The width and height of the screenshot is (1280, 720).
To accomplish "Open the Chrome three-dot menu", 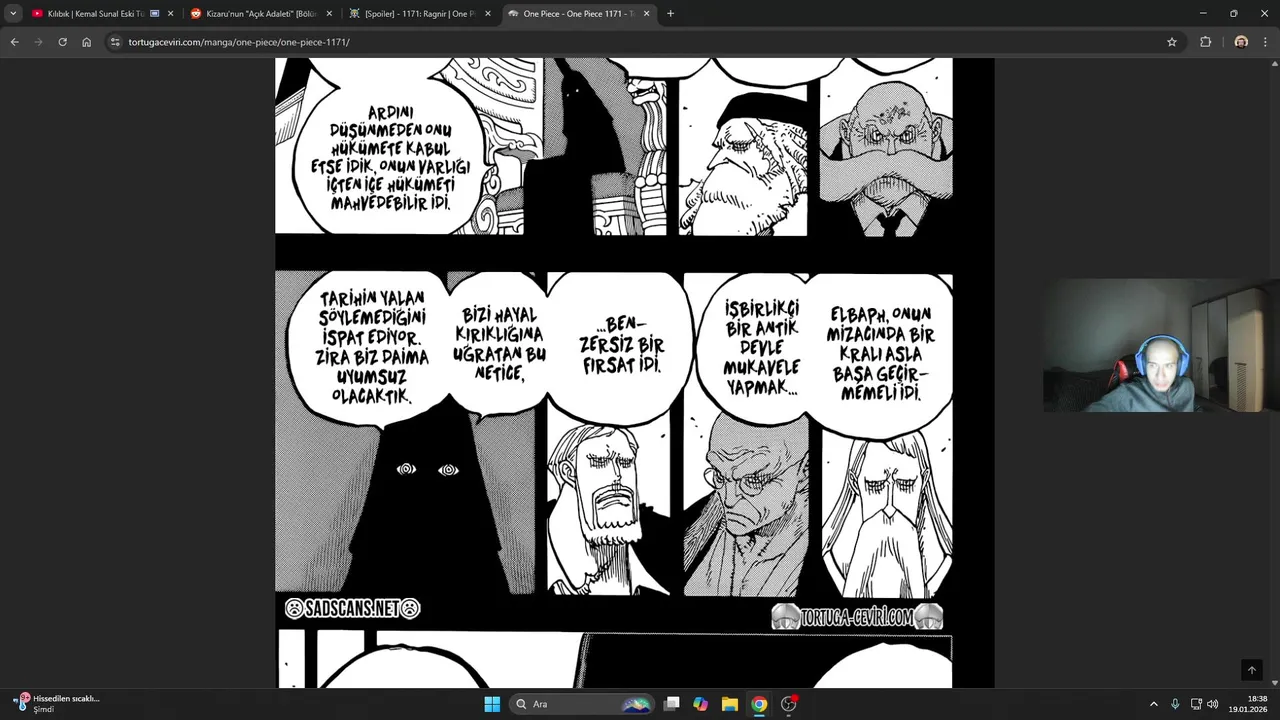I will point(1266,42).
